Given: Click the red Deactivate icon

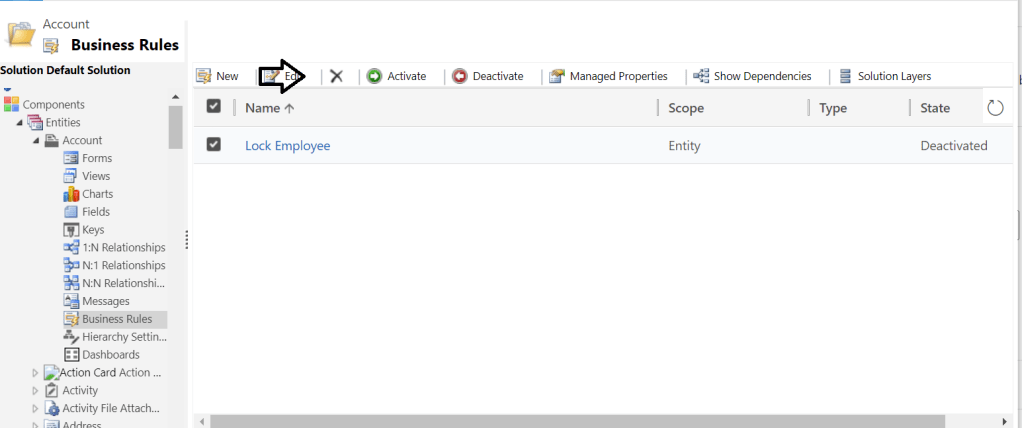Looking at the screenshot, I should click(459, 76).
